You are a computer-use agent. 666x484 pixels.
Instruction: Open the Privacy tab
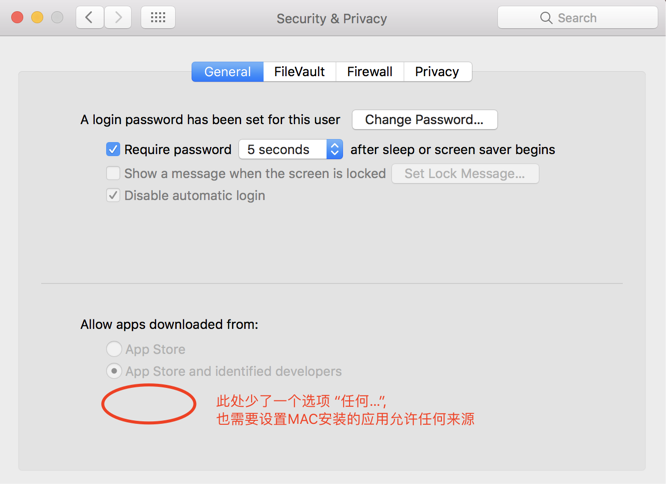pos(437,72)
